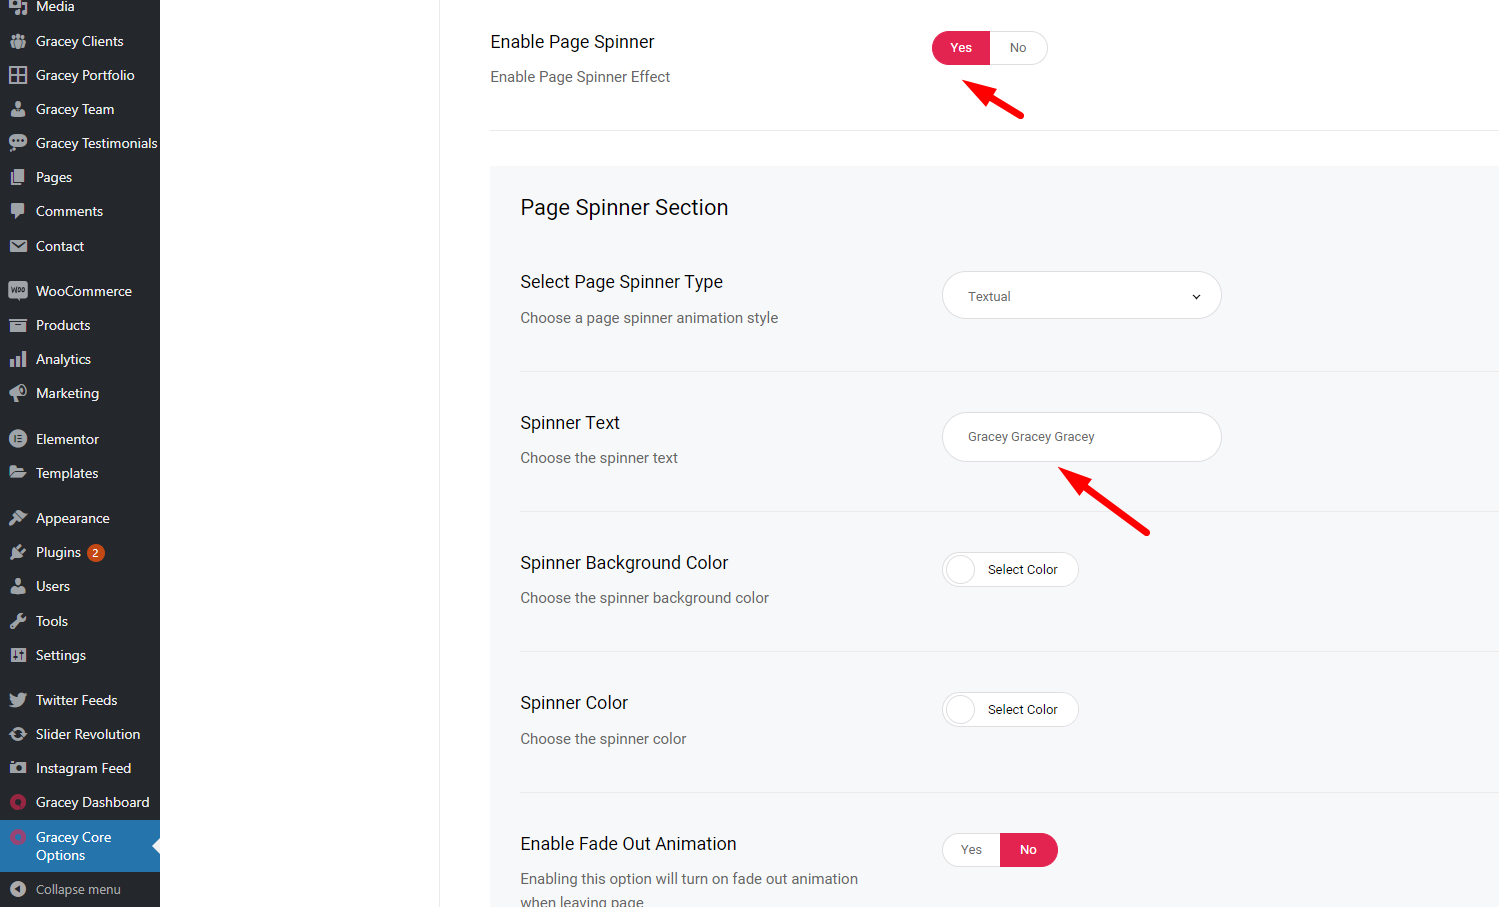This screenshot has height=907, width=1499.
Task: Click the Plugins plug icon
Action: click(18, 552)
